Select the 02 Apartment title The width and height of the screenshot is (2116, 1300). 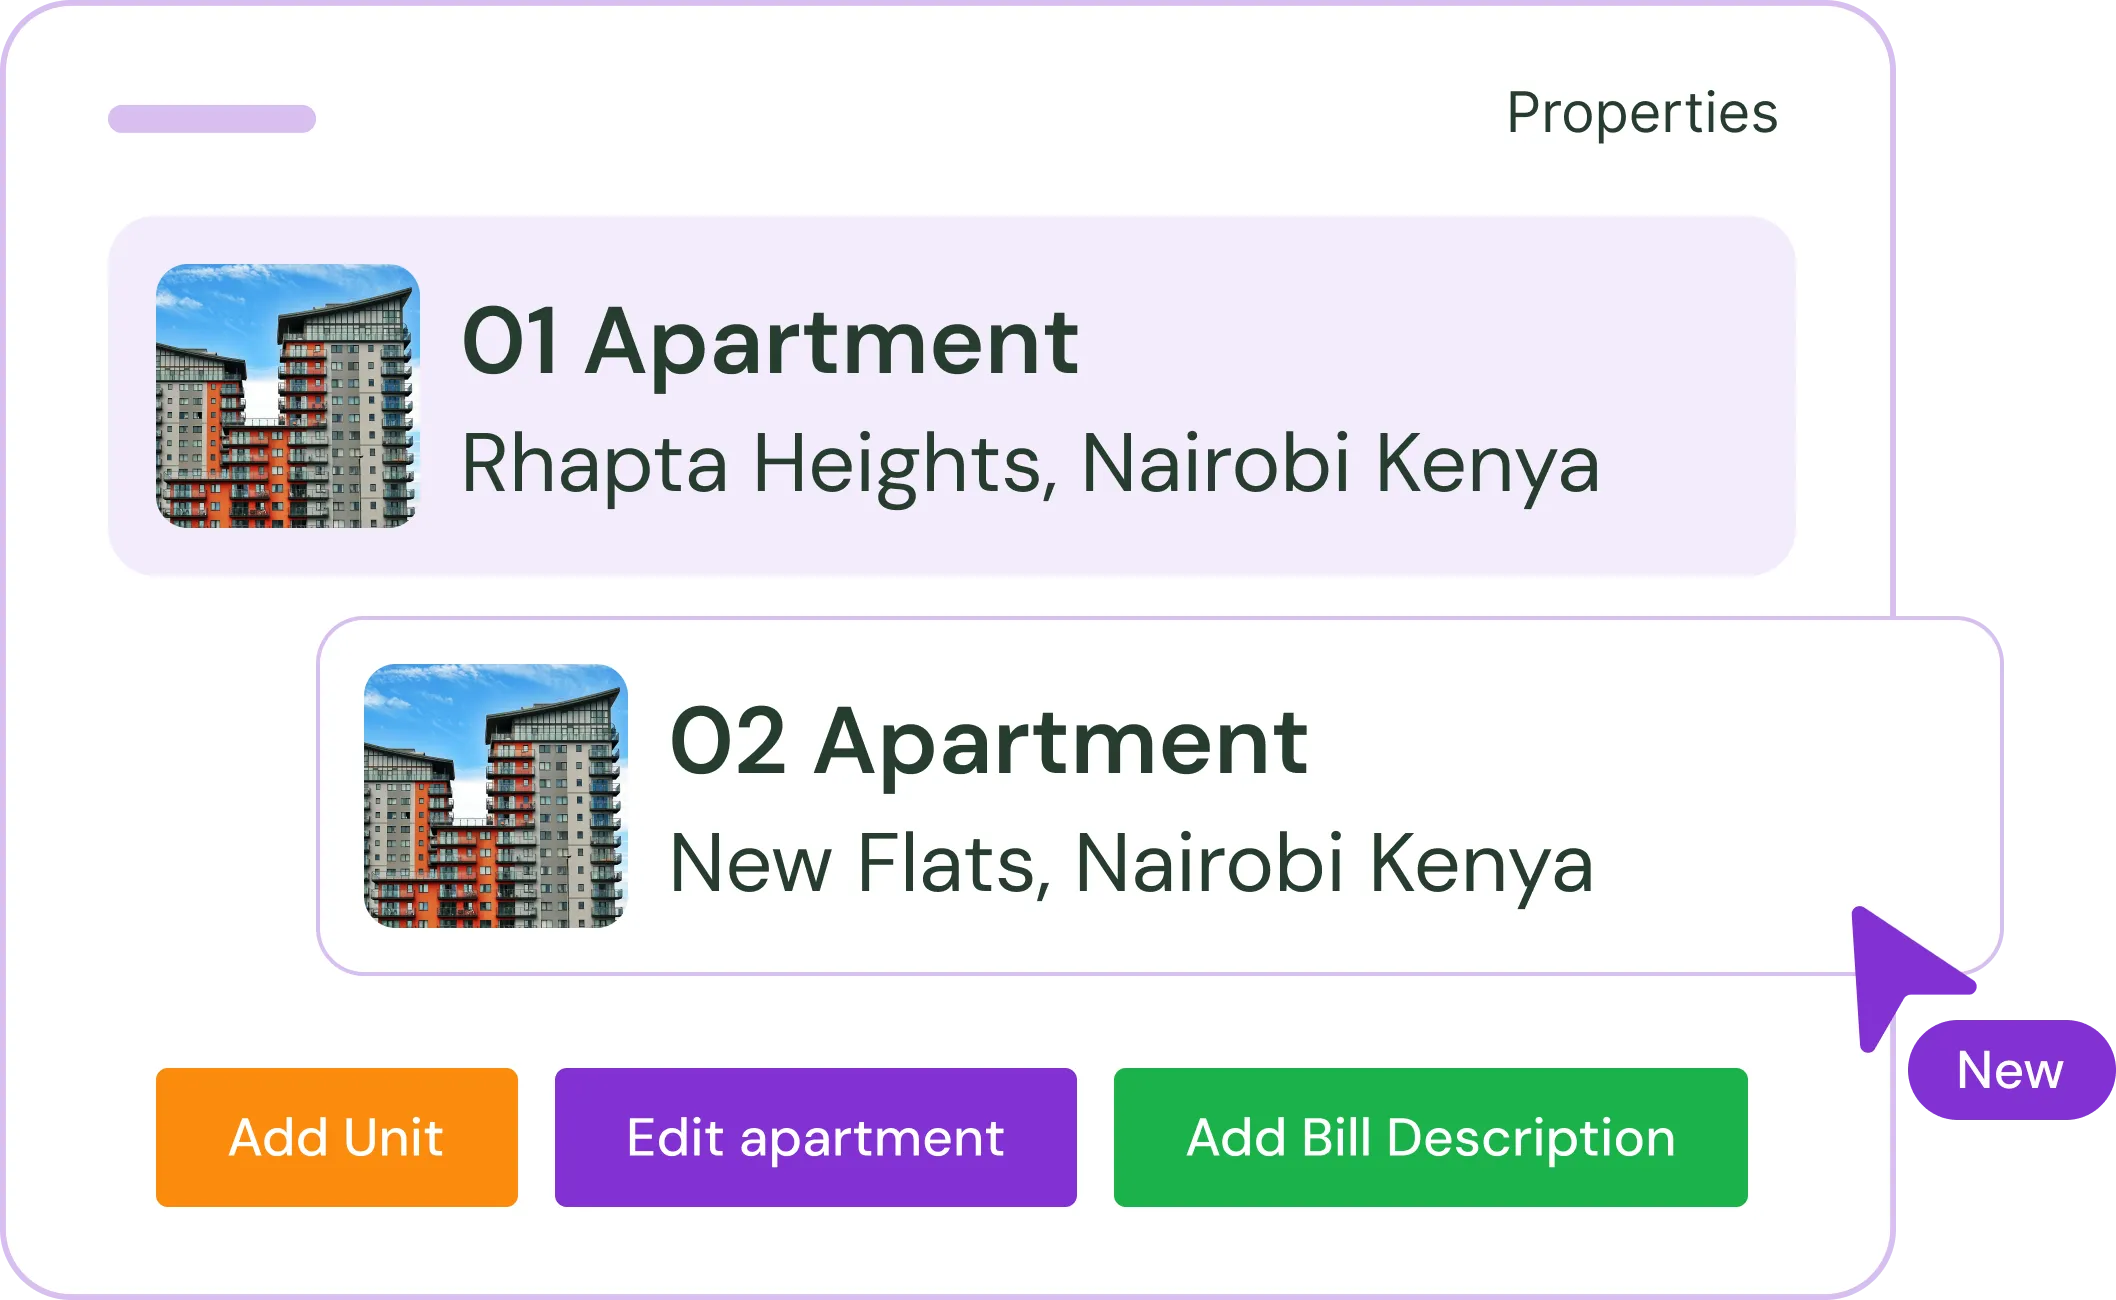click(988, 742)
